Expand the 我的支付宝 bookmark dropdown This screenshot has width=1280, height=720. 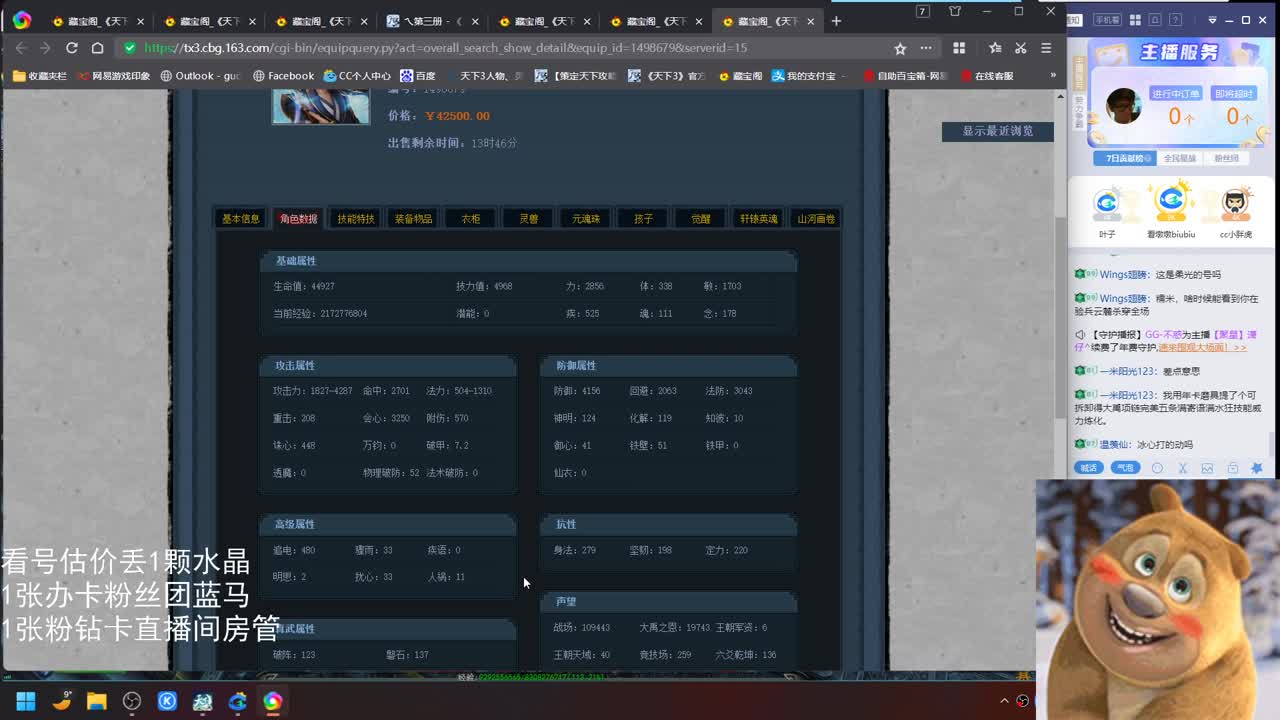(843, 76)
